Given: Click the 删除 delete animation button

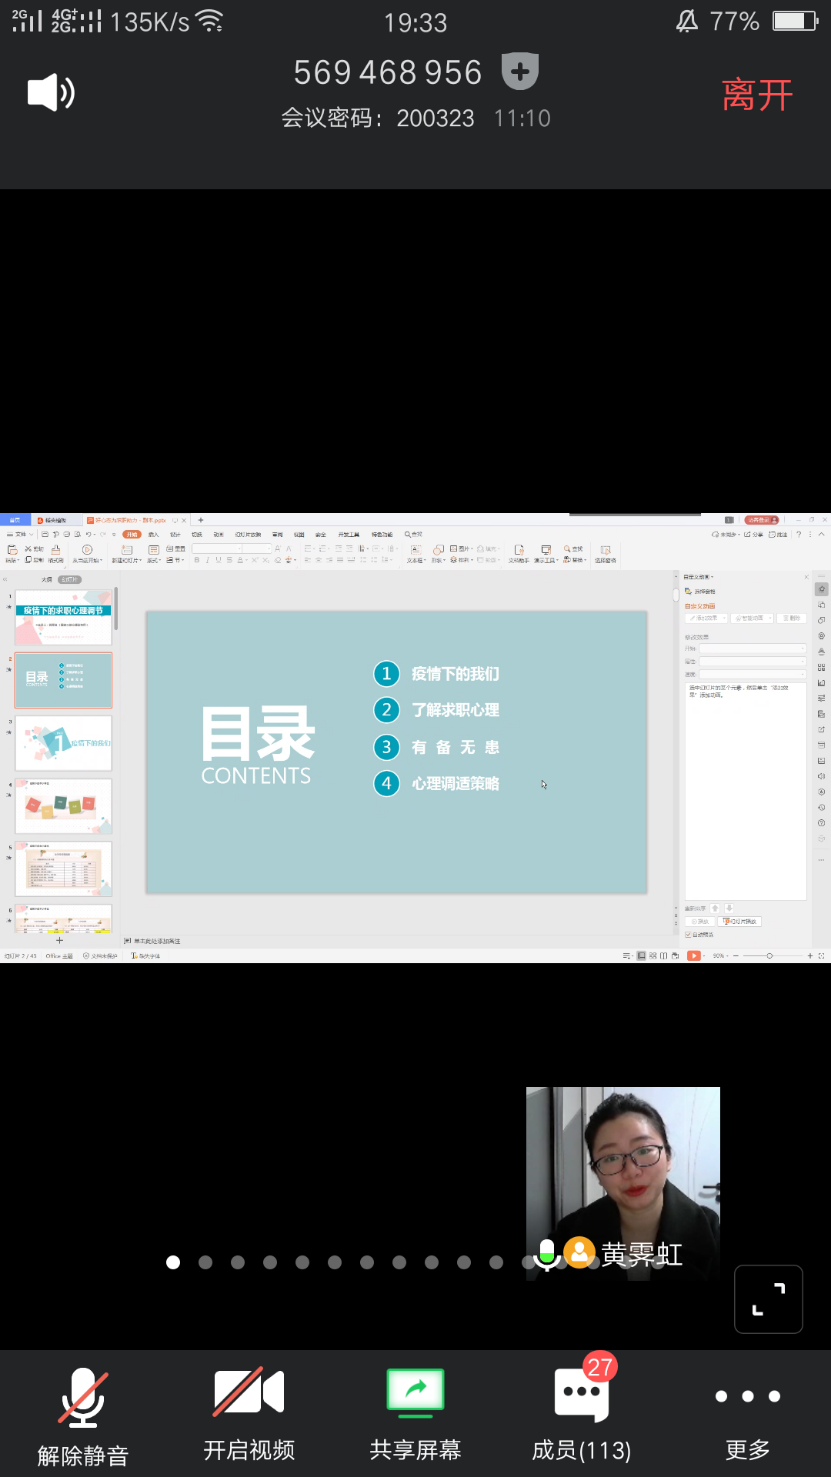Looking at the screenshot, I should pos(792,618).
